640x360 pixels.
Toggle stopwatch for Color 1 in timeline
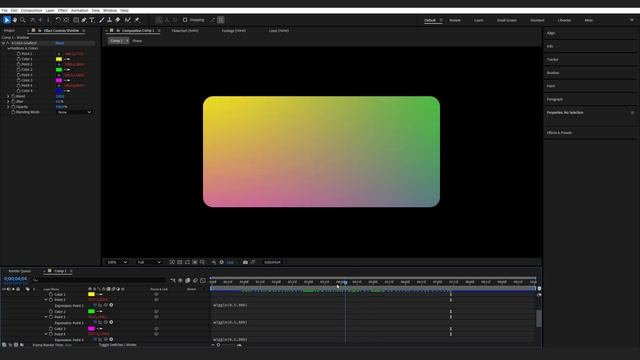pyautogui.click(x=51, y=294)
